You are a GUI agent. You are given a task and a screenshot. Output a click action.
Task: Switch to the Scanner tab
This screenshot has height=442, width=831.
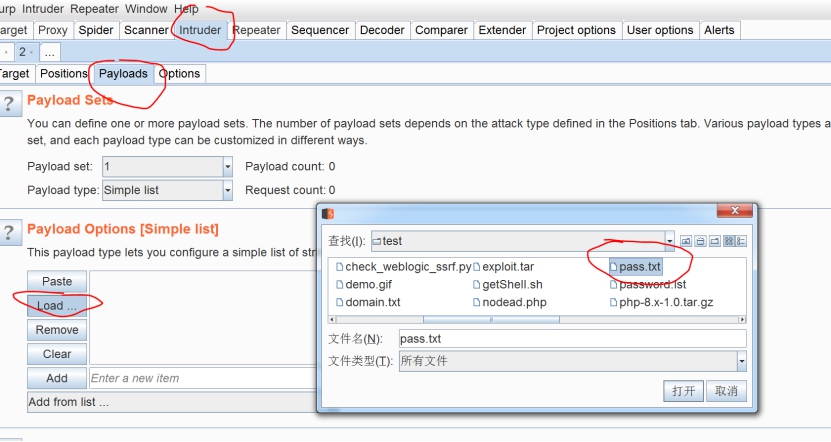146,30
